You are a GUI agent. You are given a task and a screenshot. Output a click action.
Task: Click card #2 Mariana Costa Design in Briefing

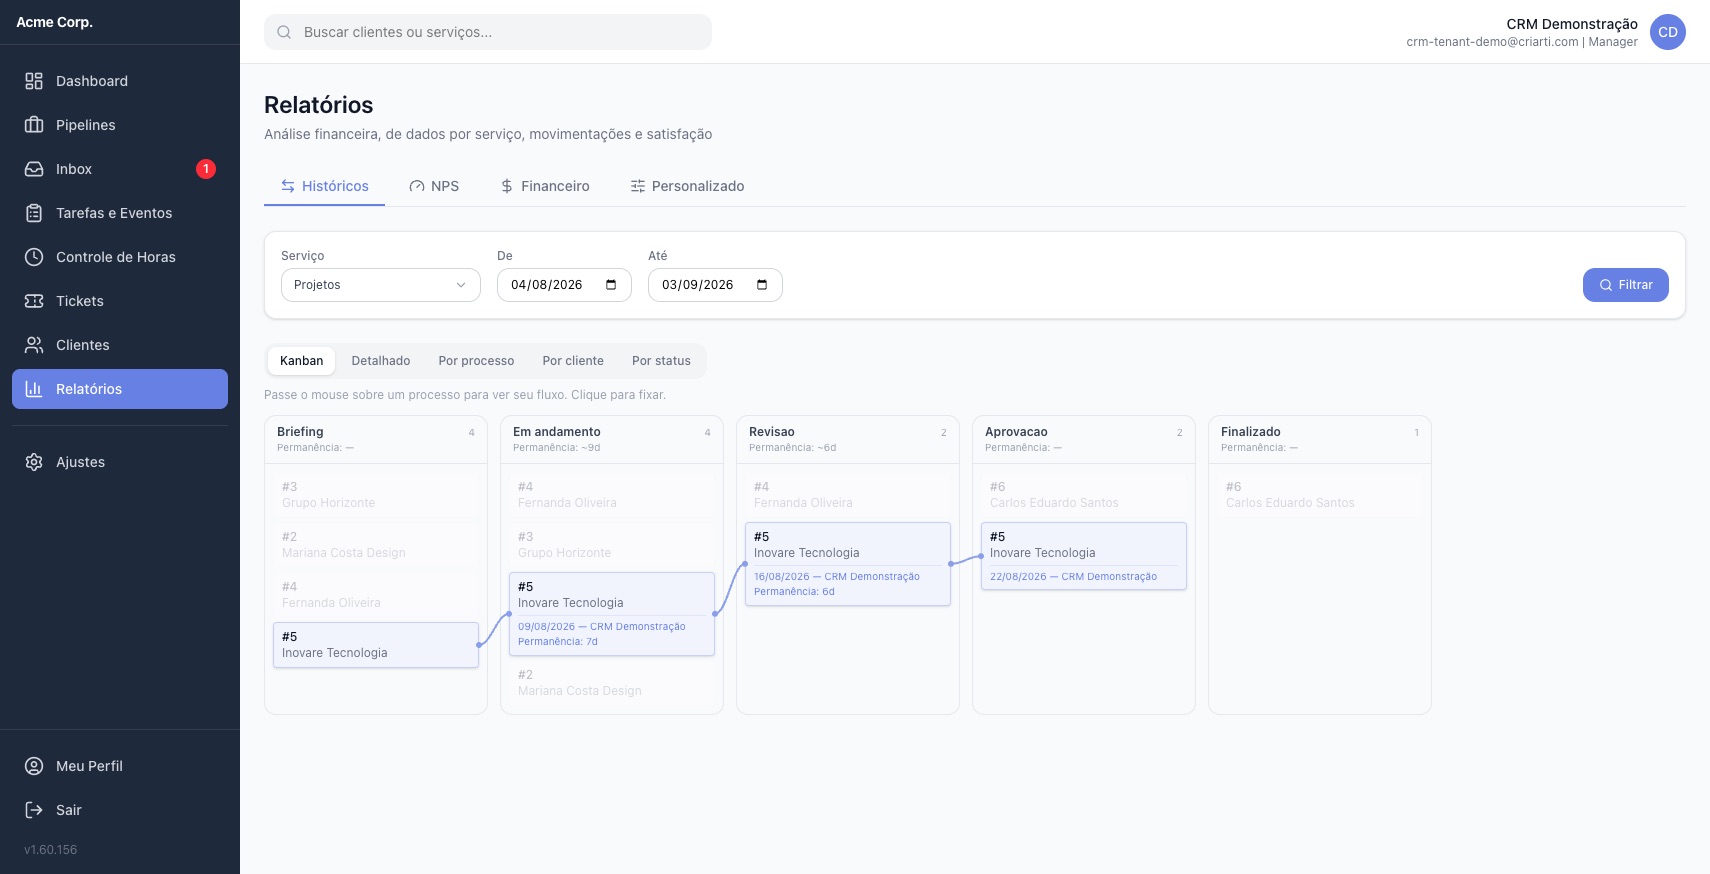pos(376,545)
